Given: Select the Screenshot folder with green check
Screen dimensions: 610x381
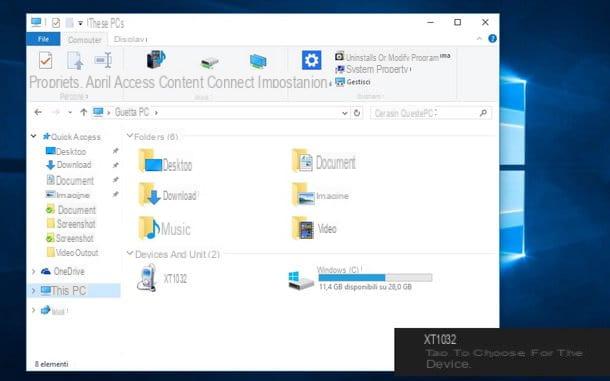Looking at the screenshot, I should click(x=70, y=238).
